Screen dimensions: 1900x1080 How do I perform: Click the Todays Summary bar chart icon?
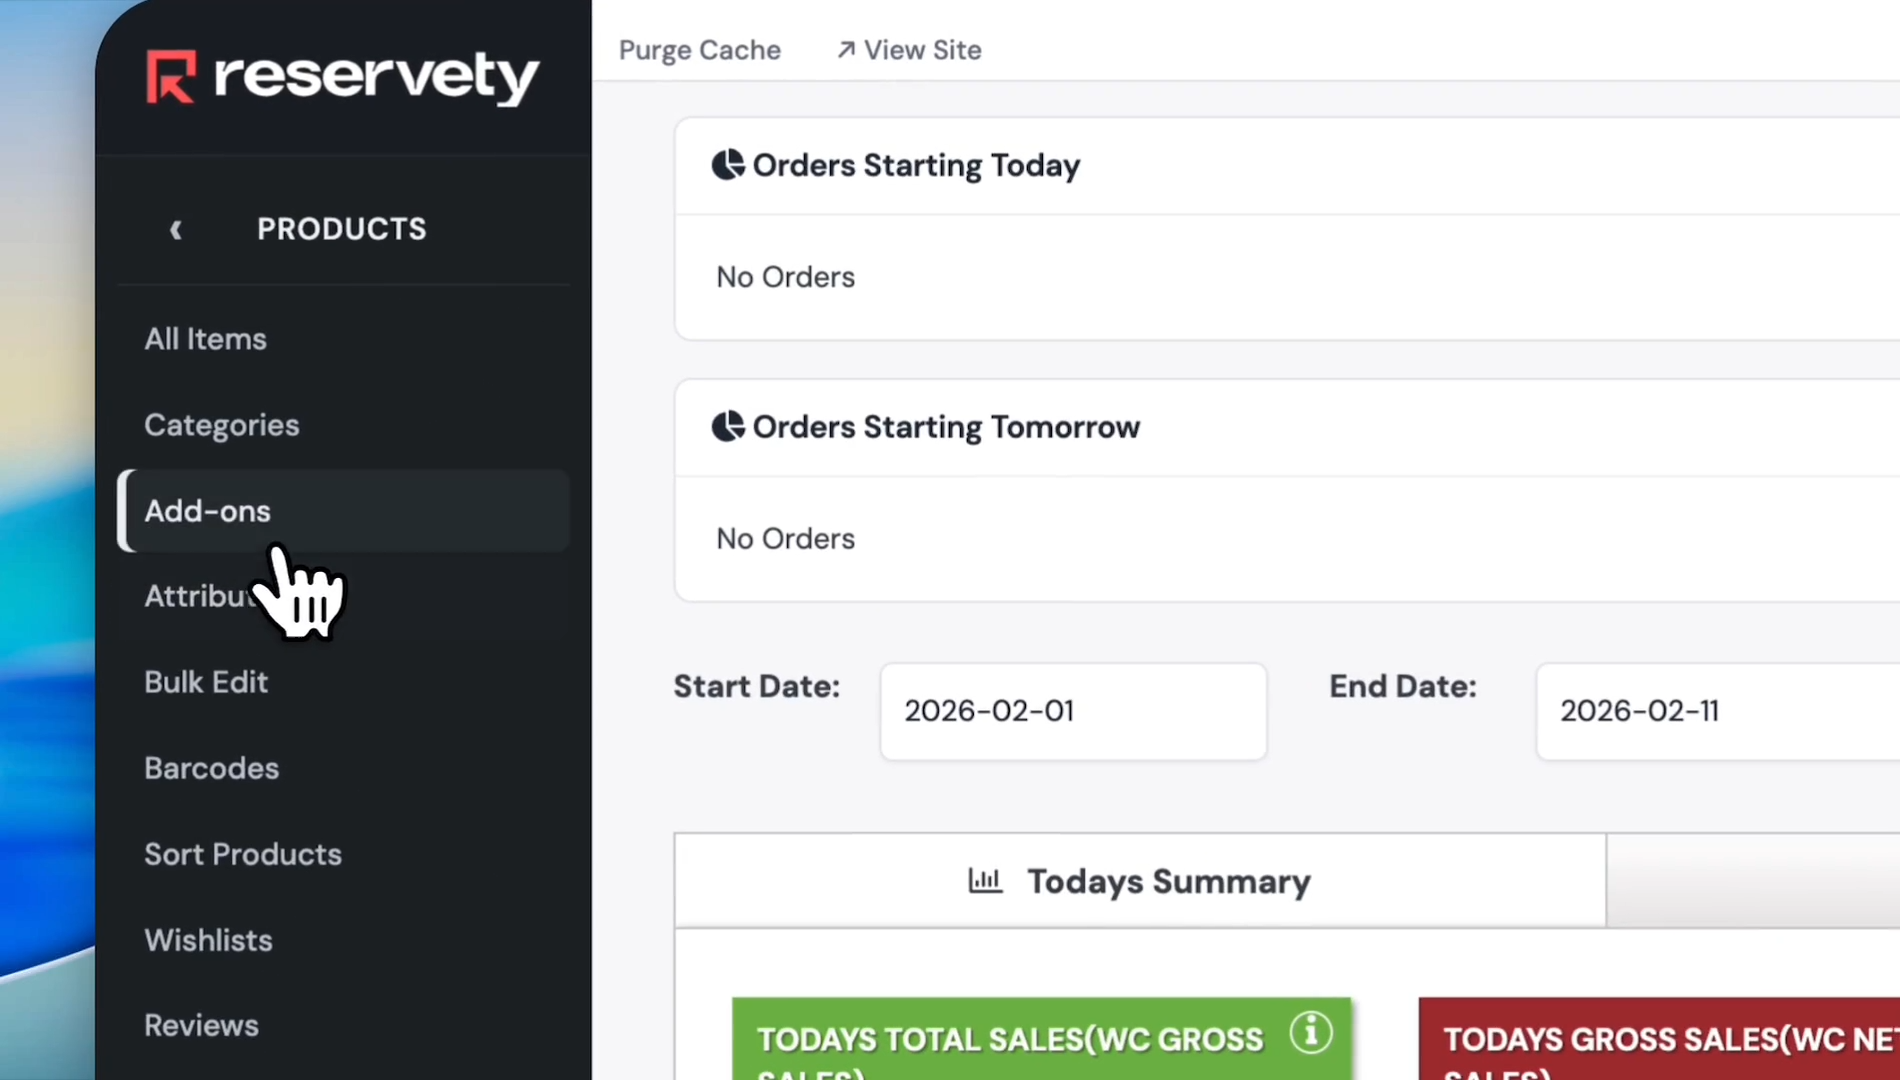[x=985, y=881]
